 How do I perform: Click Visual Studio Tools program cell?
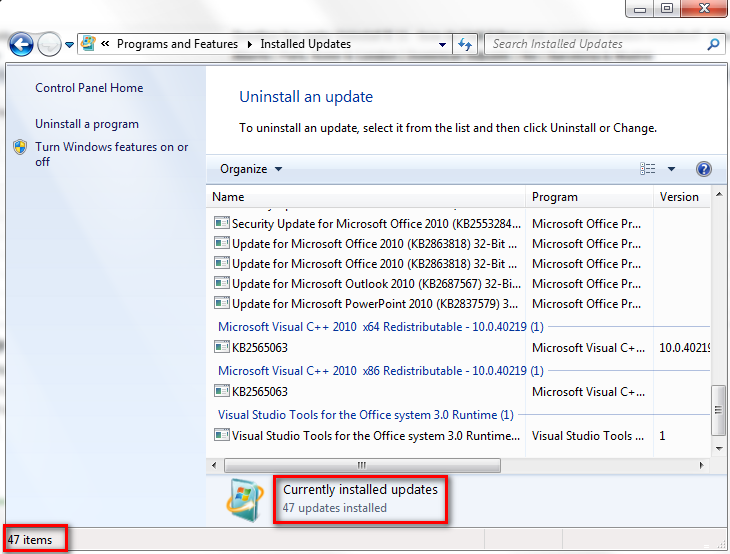(588, 436)
